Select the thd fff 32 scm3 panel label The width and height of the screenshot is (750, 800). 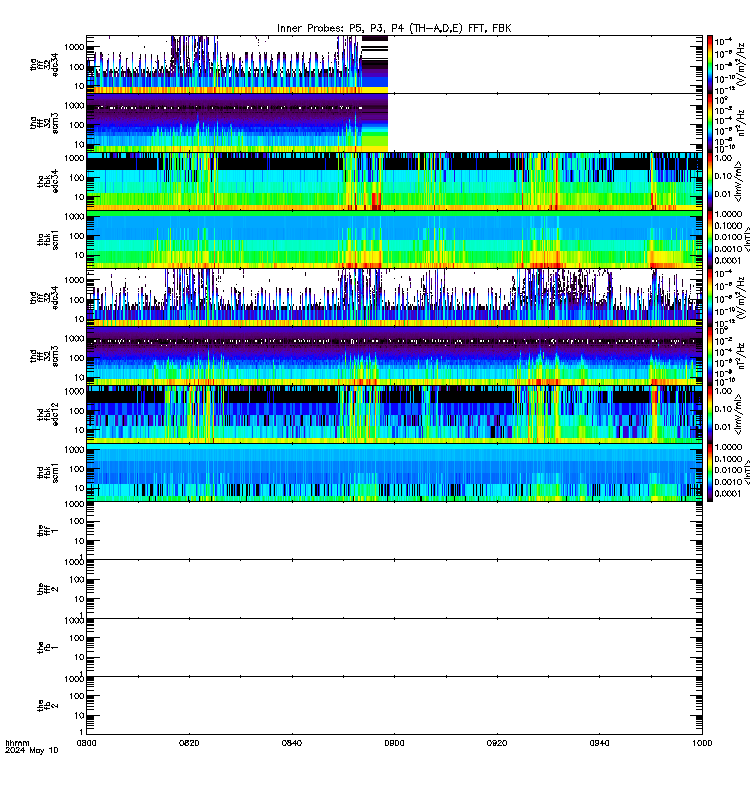(44, 356)
